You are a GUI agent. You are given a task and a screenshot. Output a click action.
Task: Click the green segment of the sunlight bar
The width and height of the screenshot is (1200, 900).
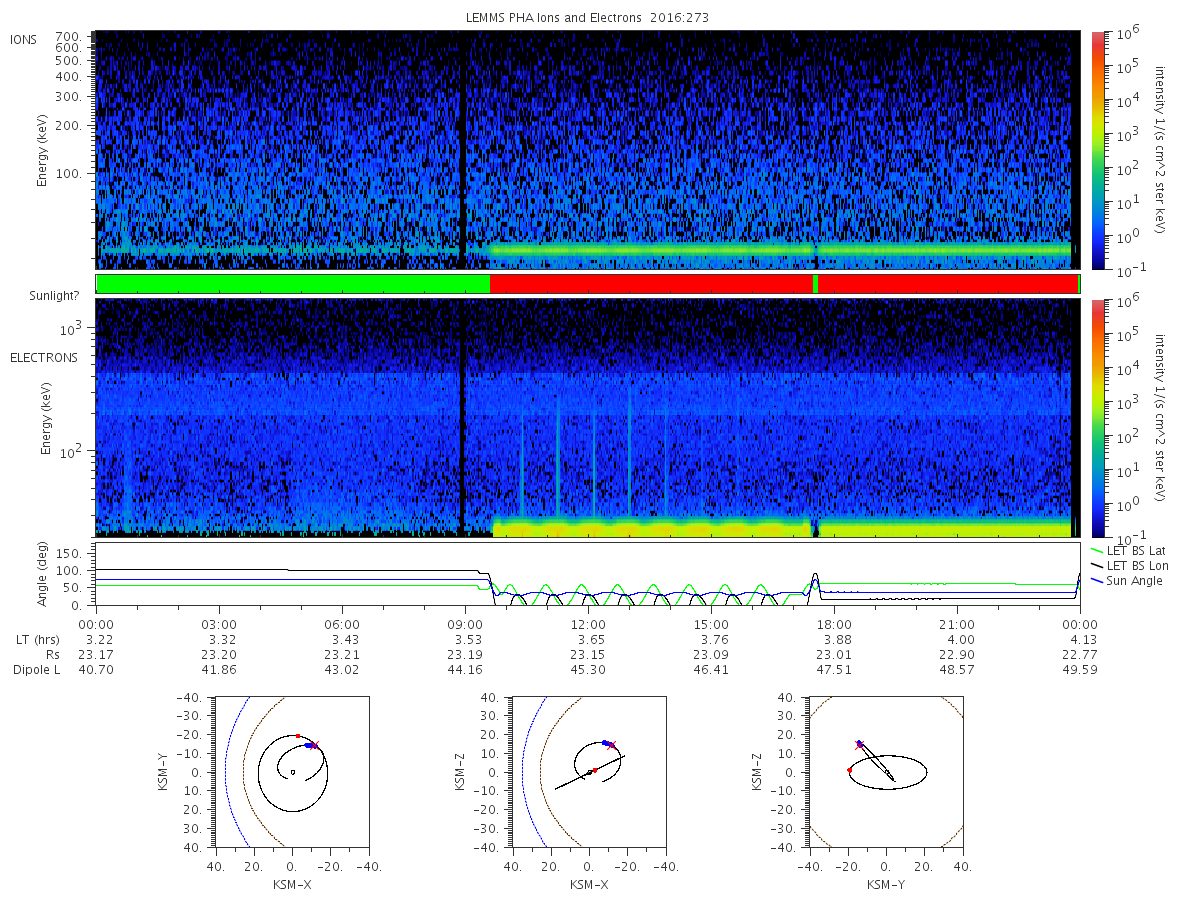pyautogui.click(x=293, y=284)
